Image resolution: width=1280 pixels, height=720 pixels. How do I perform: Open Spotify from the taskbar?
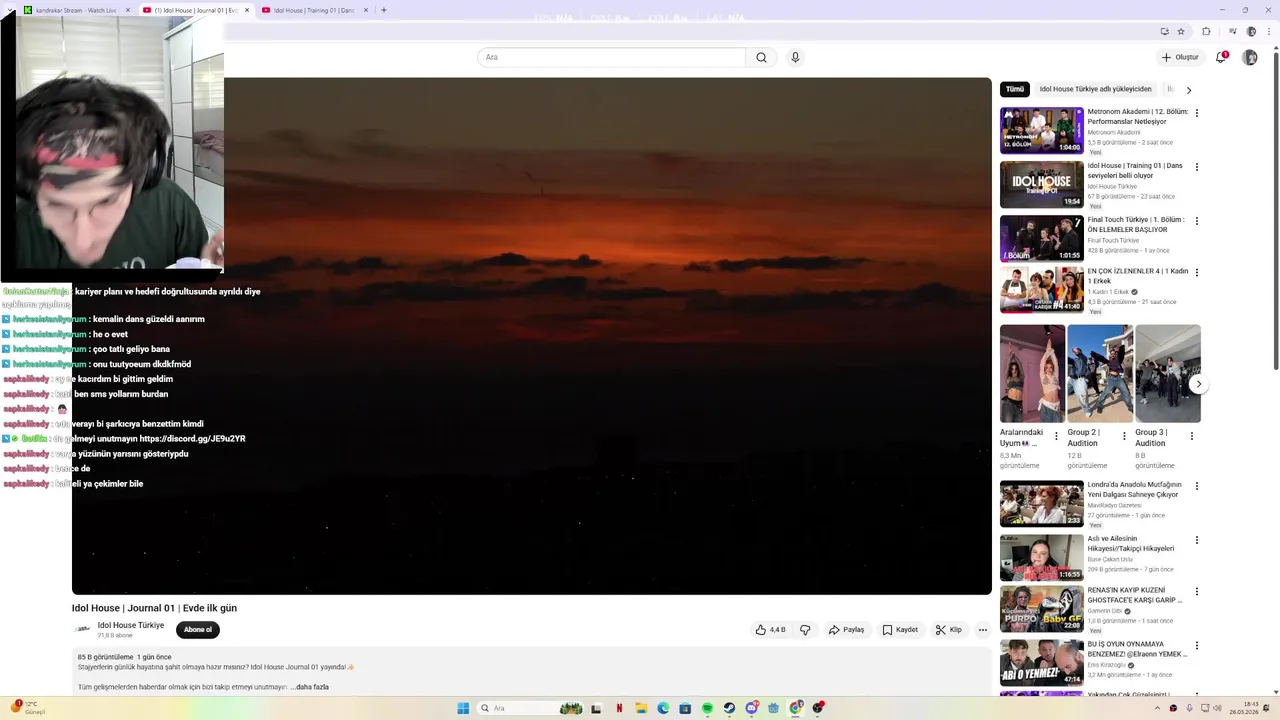click(707, 708)
